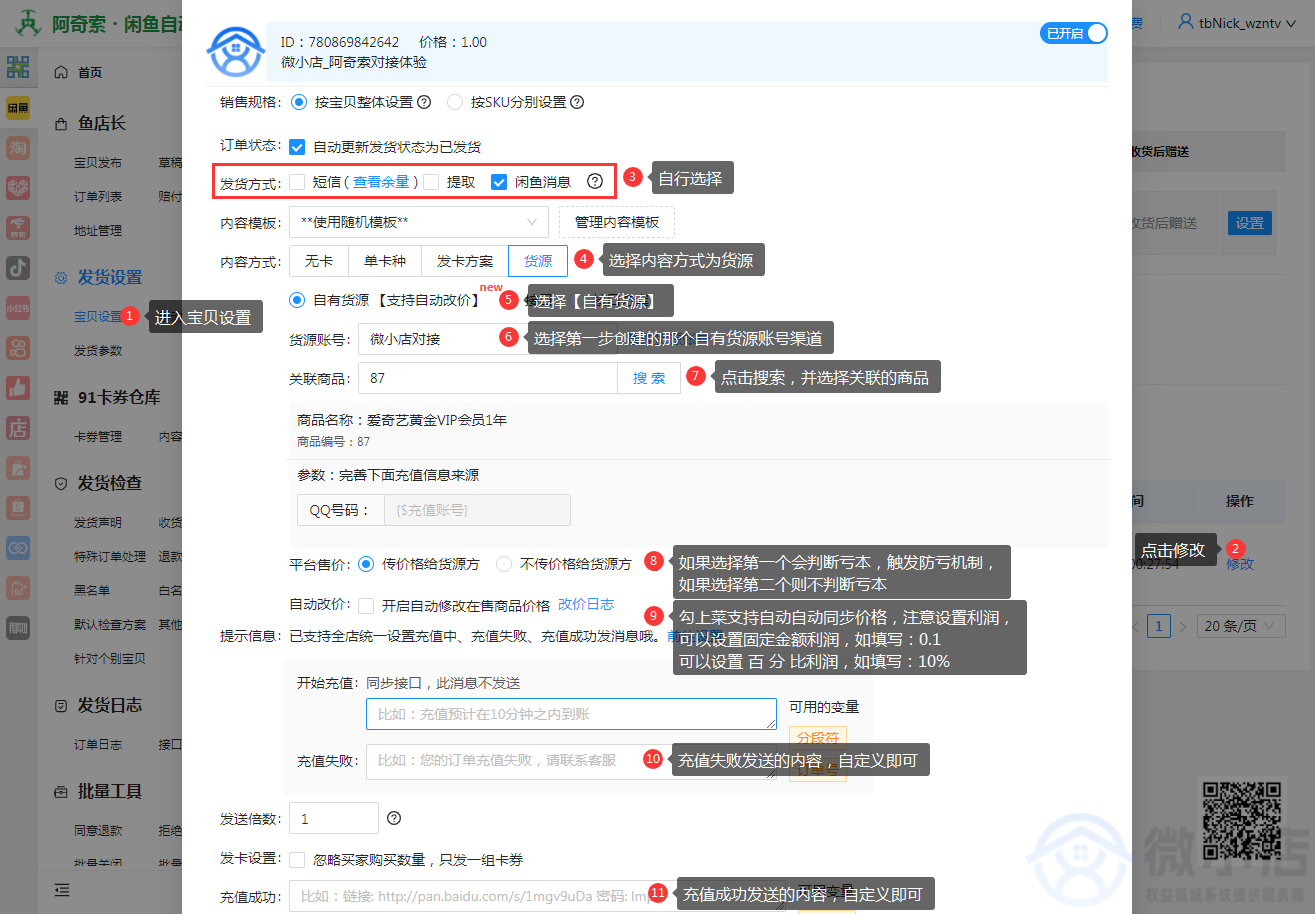Click the blue house product thumbnail
This screenshot has width=1315, height=914.
(236, 52)
